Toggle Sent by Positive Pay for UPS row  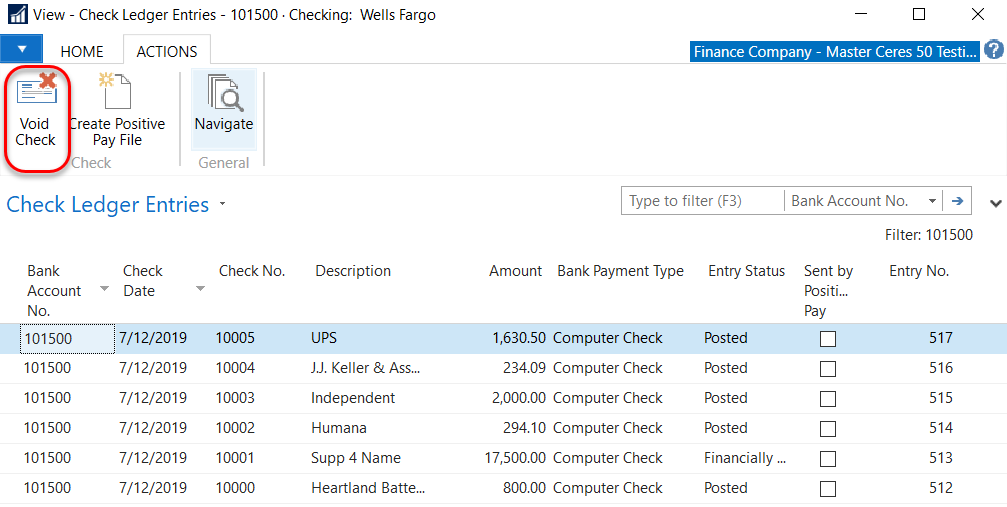pos(828,339)
